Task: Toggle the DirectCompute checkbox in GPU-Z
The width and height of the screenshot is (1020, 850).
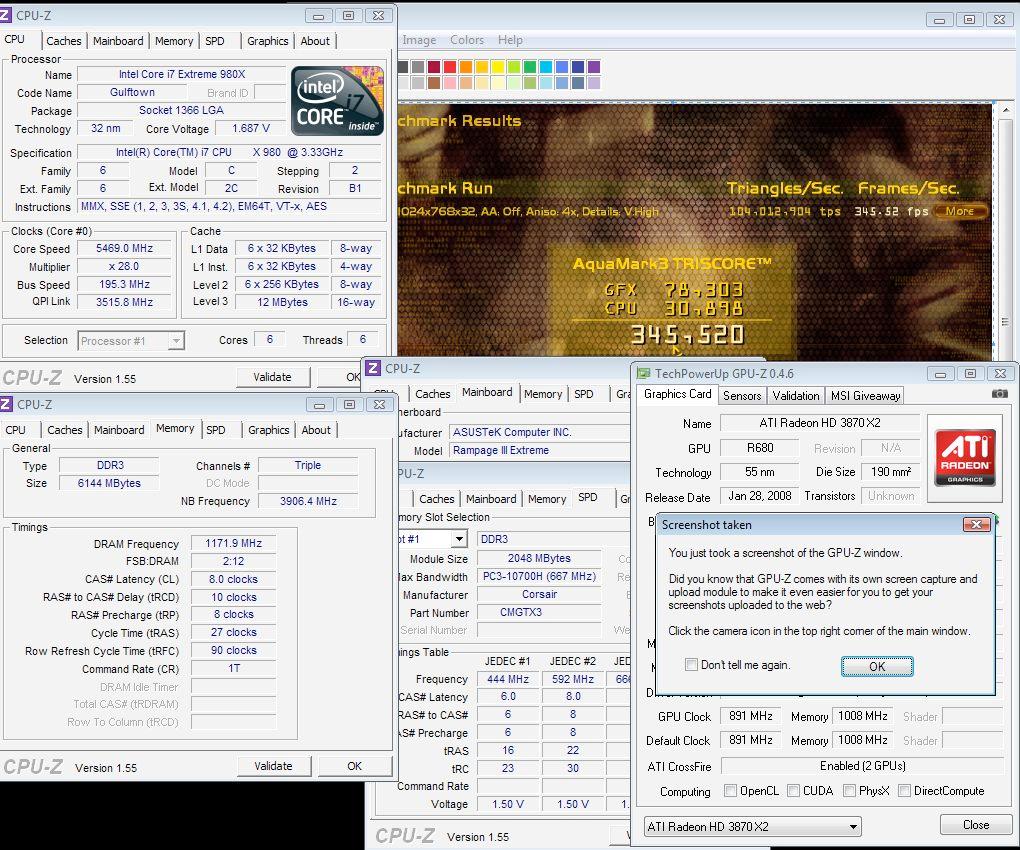Action: tap(904, 791)
